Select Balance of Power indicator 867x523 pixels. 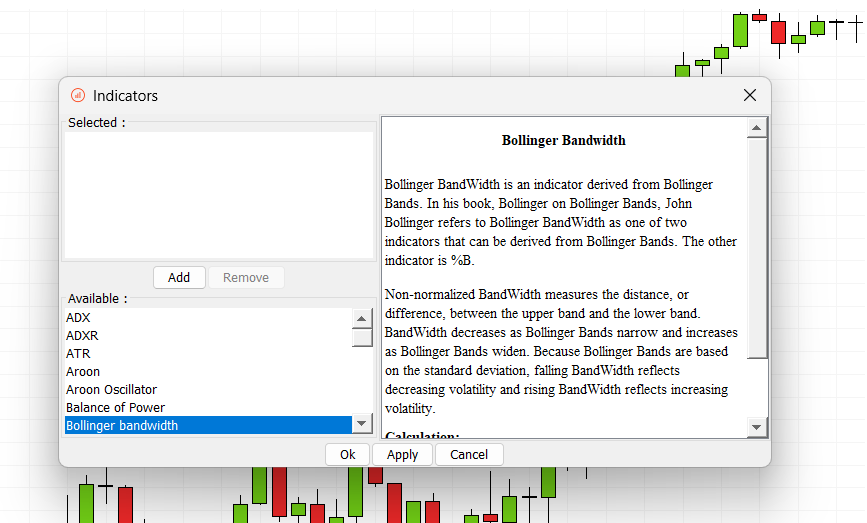point(208,407)
